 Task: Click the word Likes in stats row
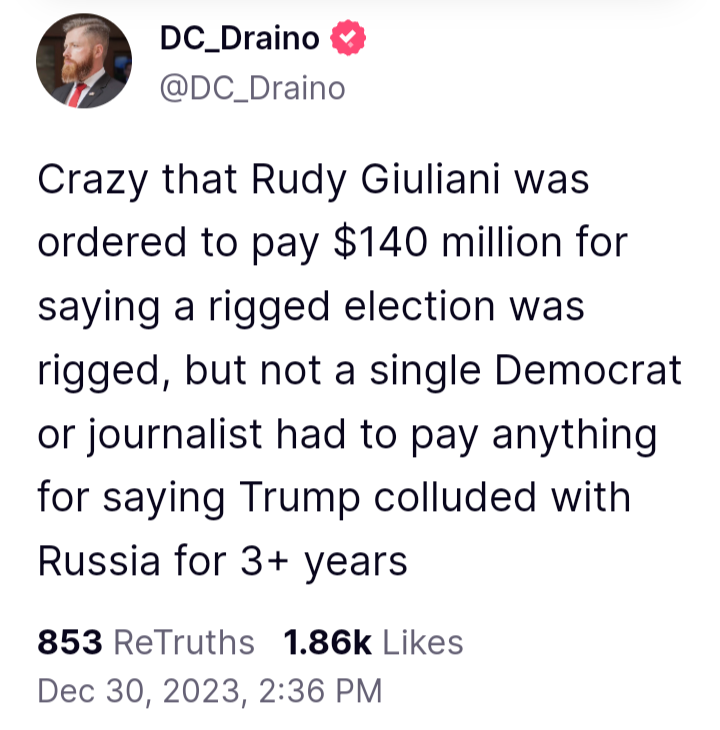tap(423, 642)
